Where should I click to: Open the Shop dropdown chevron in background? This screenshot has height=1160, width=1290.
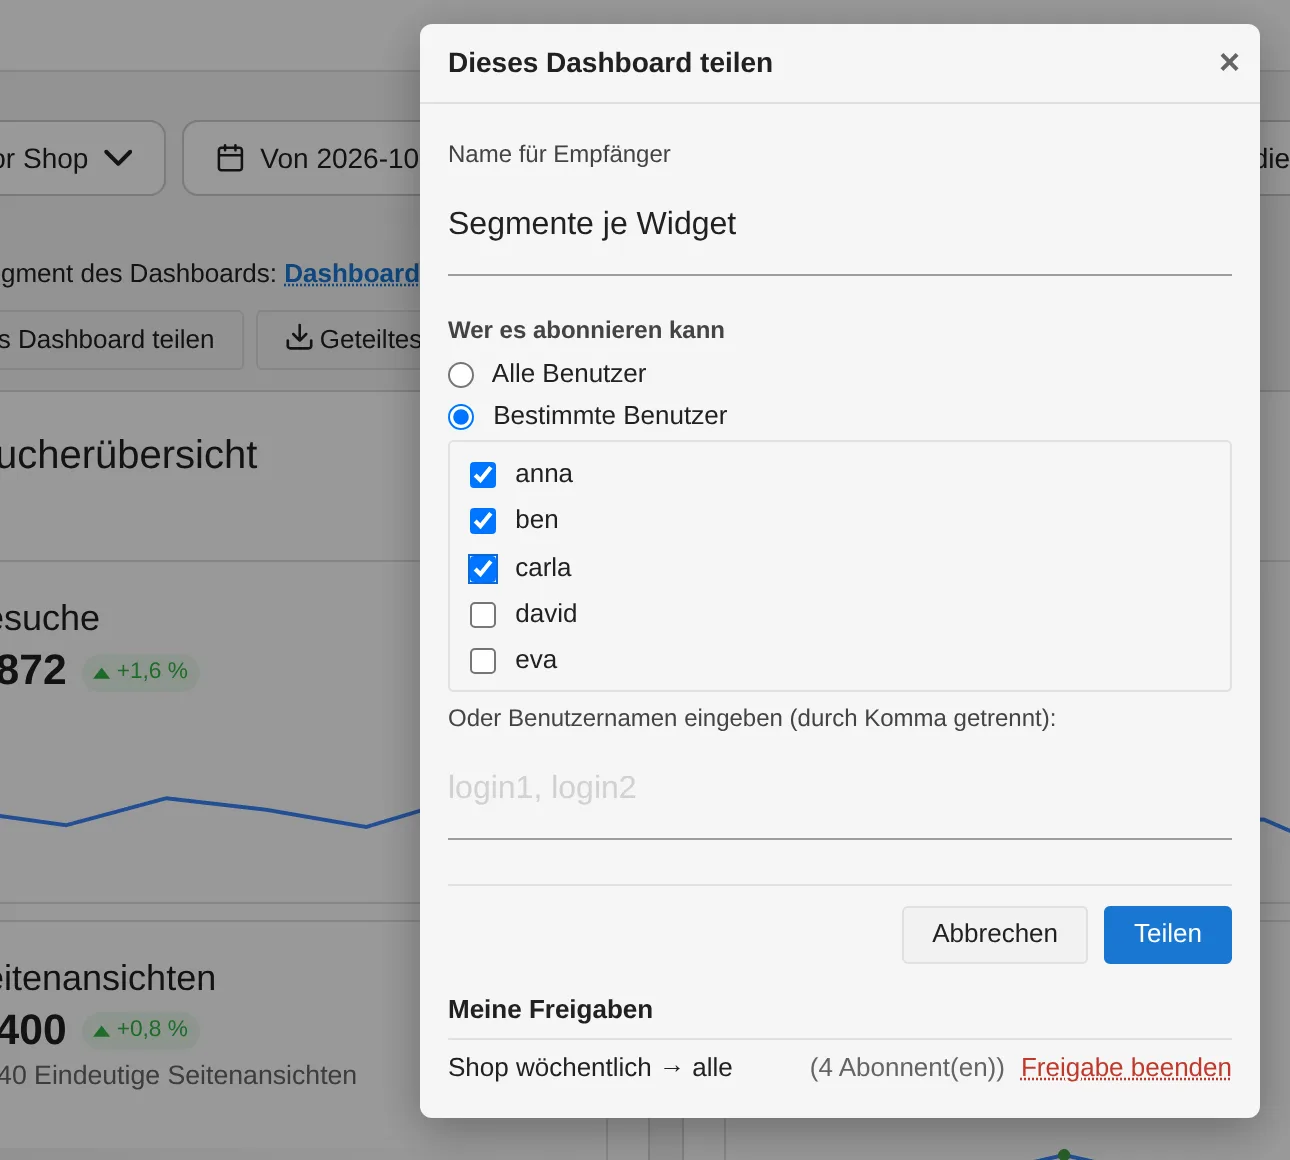(118, 158)
